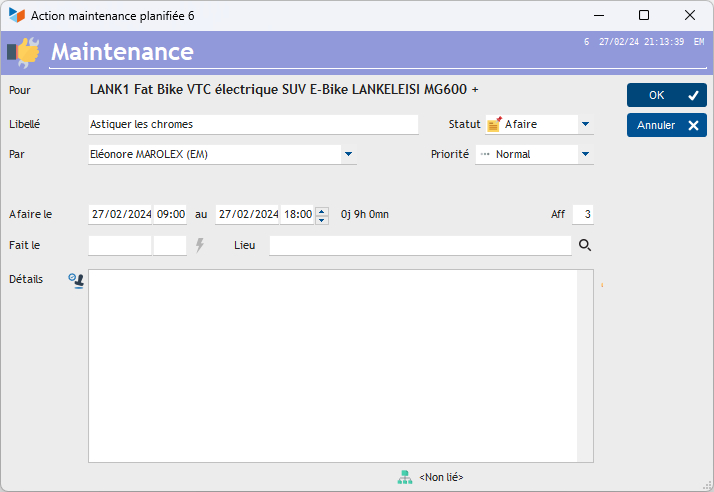Open the Statut dropdown arrow
The width and height of the screenshot is (714, 492).
pyautogui.click(x=585, y=124)
